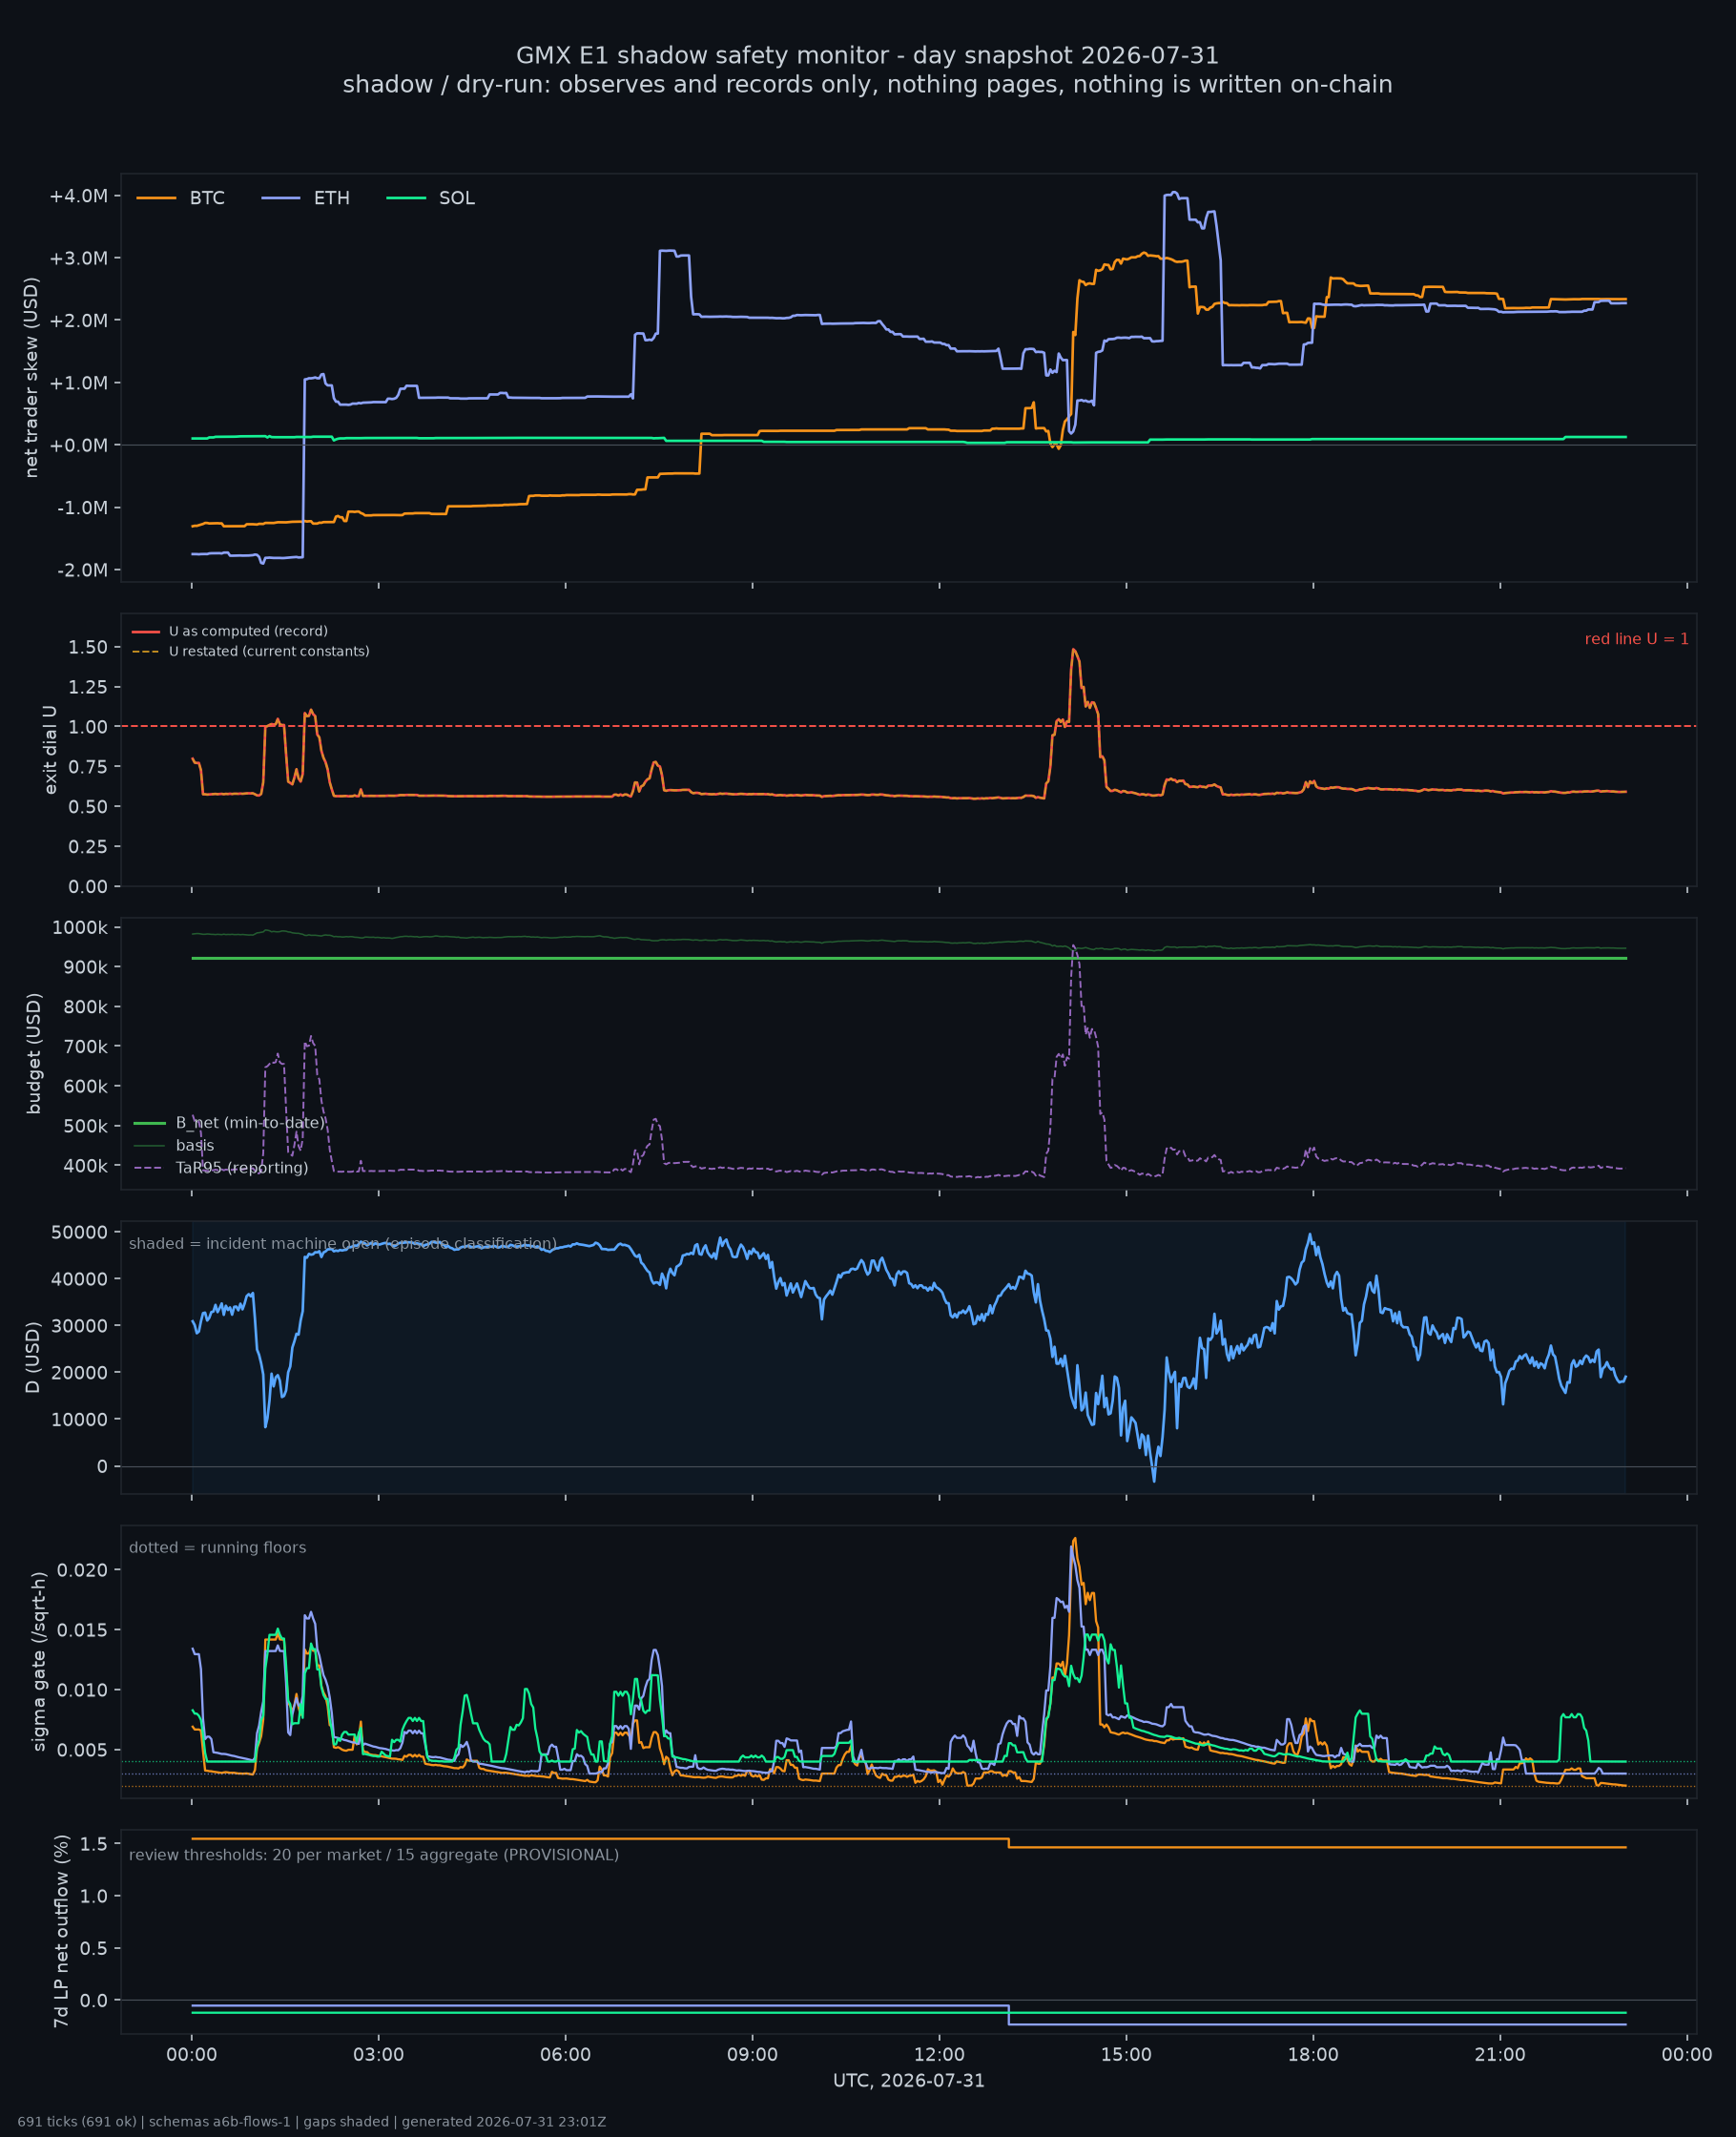Click the 06:00 x-axis tick label
This screenshot has height=2137, width=1736.
click(565, 2055)
